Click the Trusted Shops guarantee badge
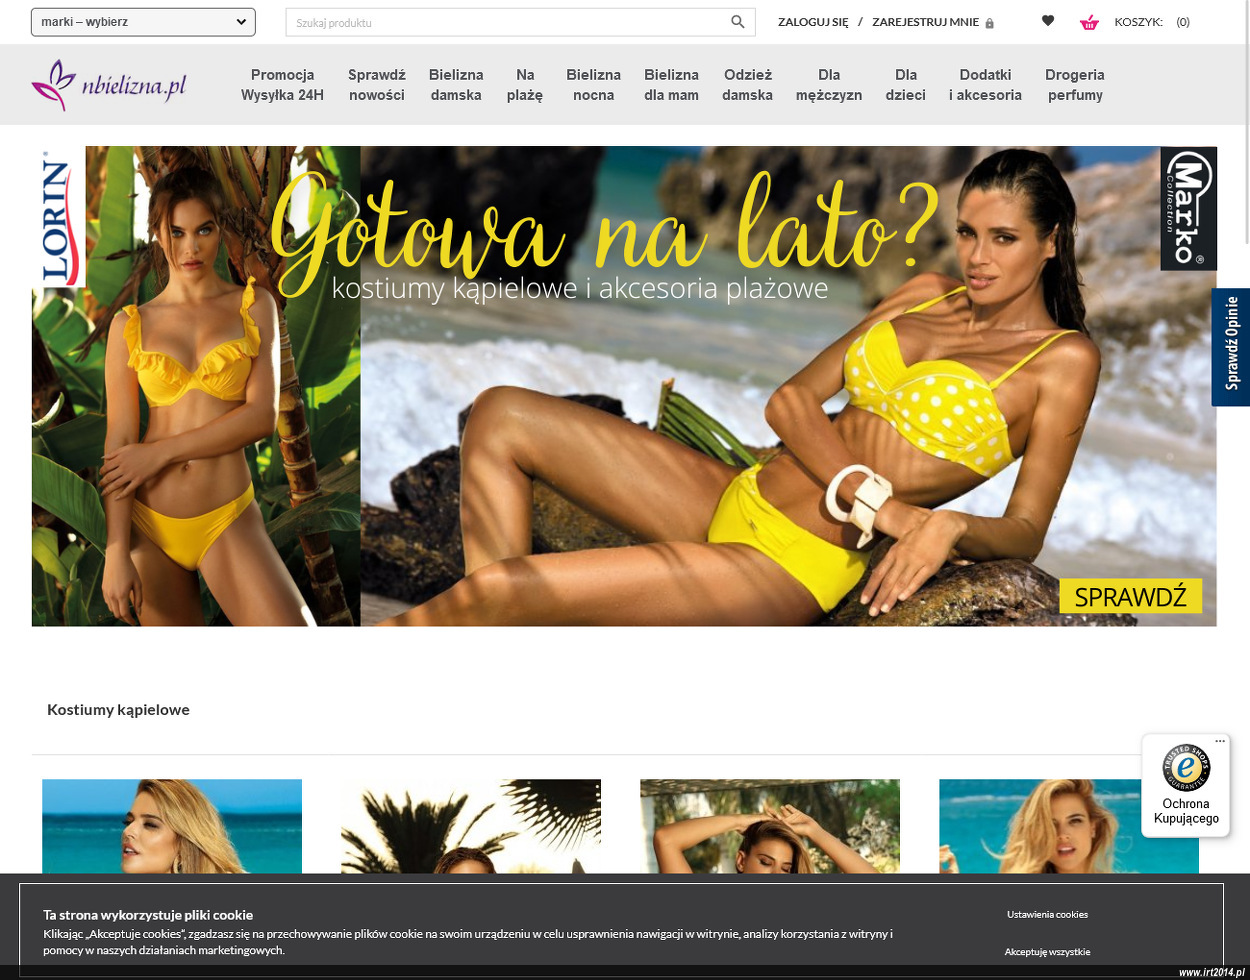 1186,768
